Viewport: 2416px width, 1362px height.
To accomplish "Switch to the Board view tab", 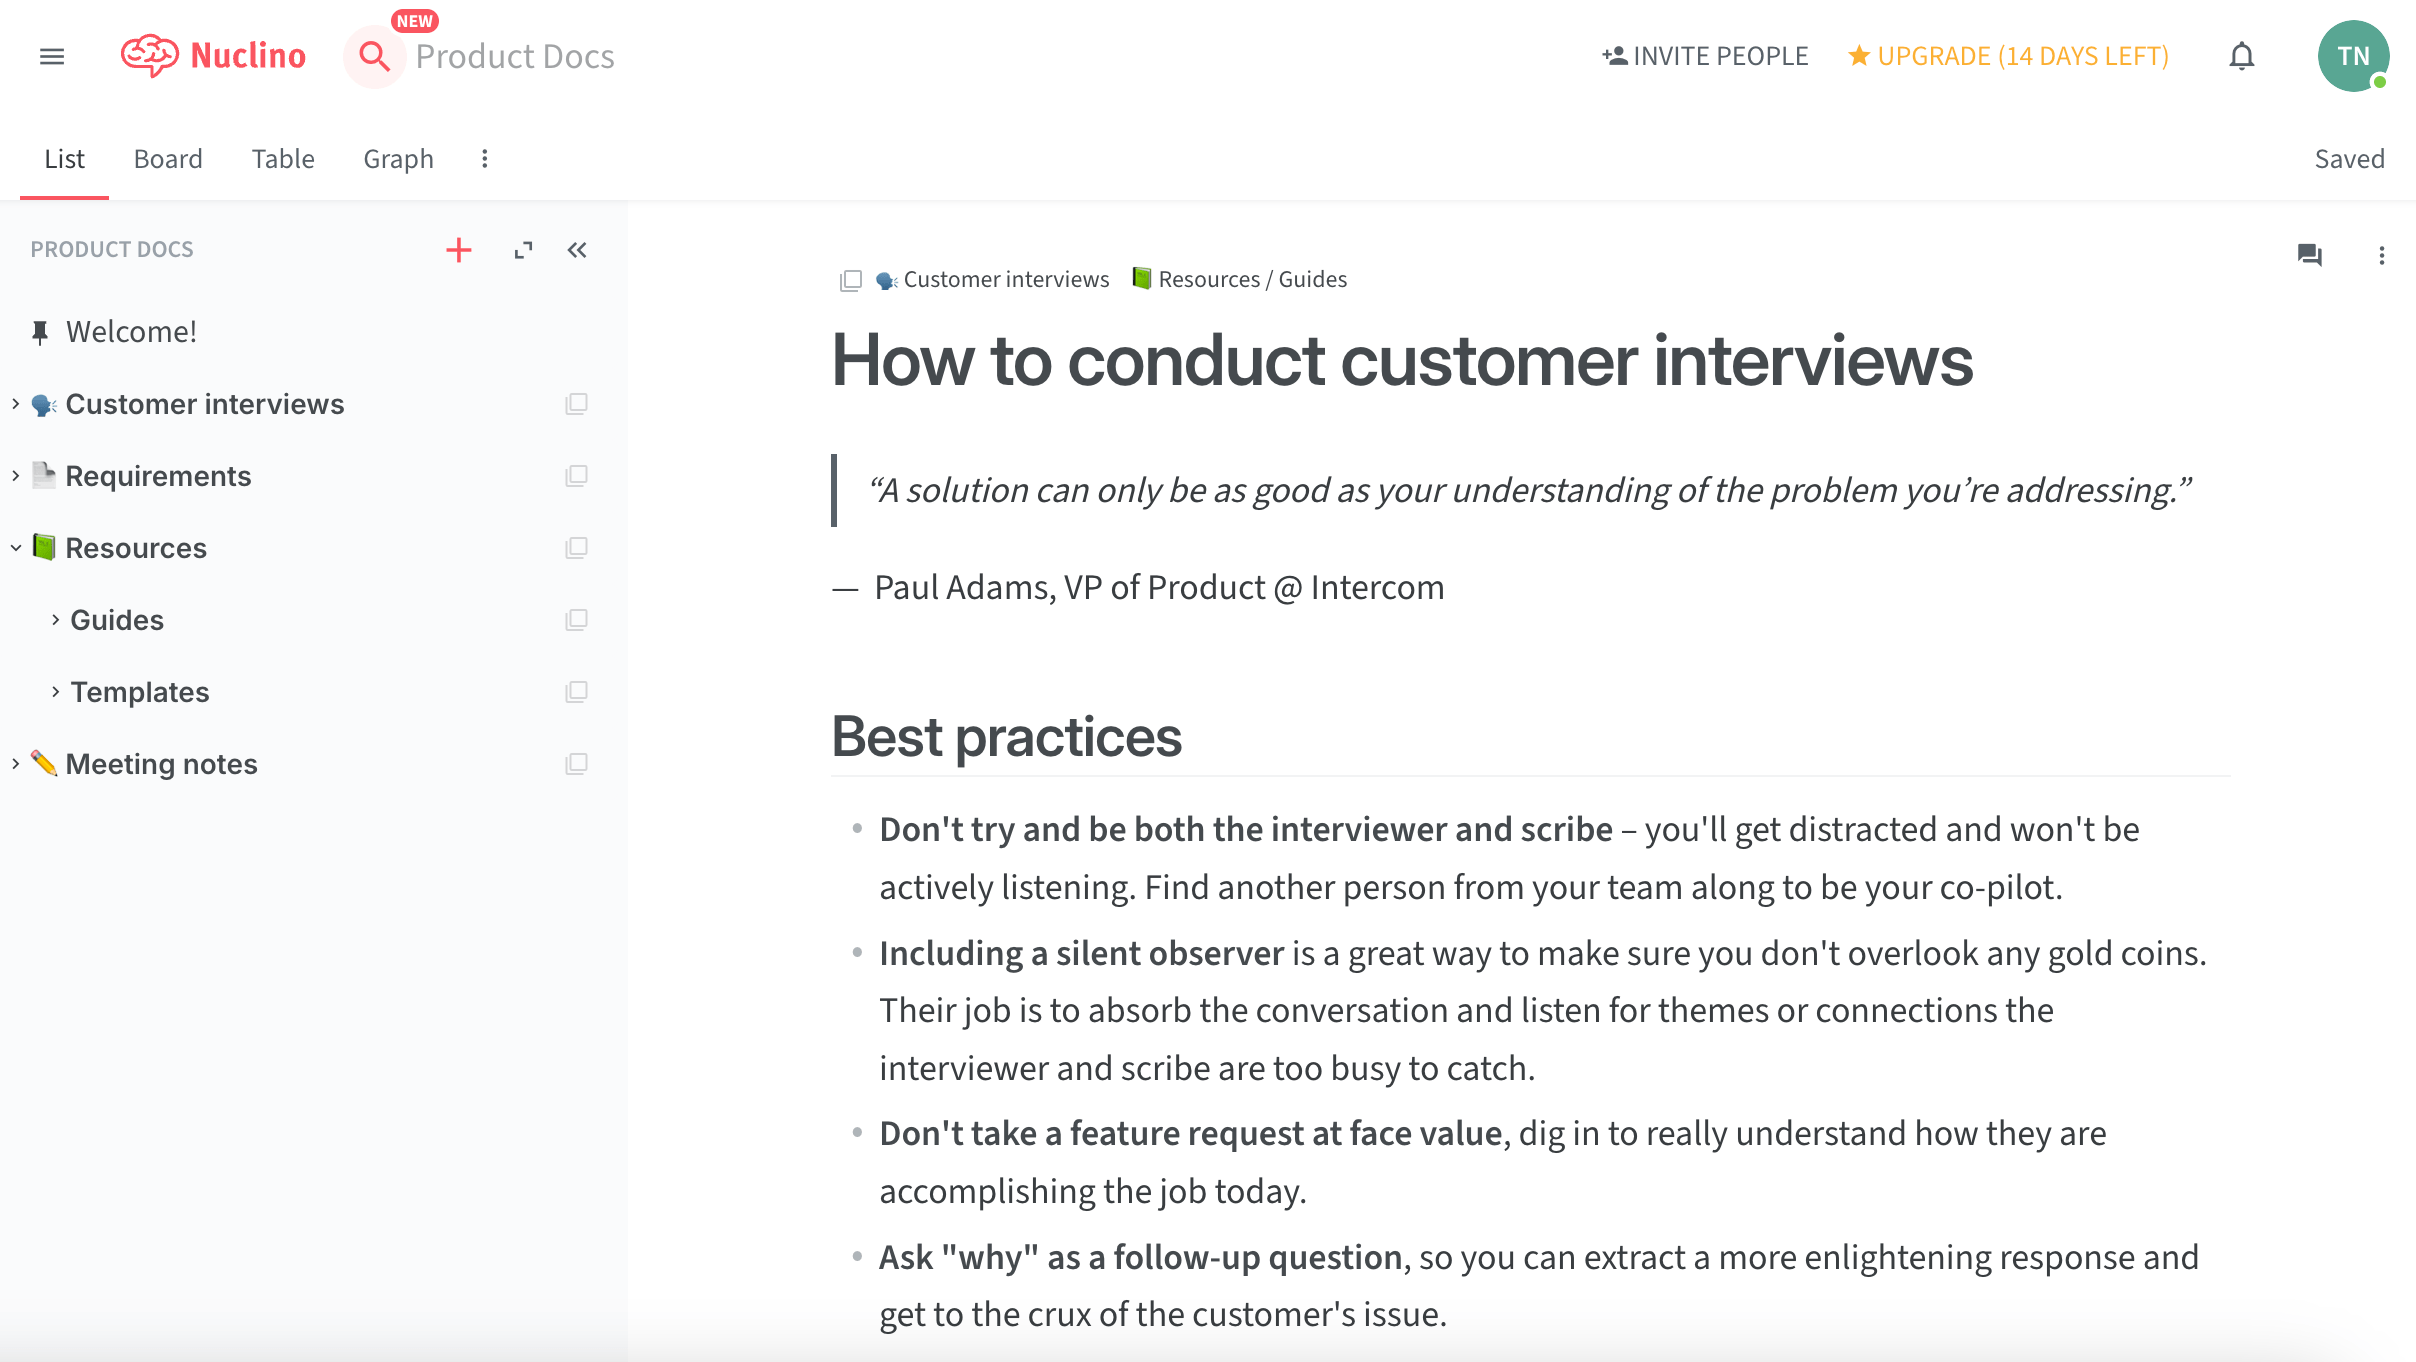I will (x=168, y=159).
